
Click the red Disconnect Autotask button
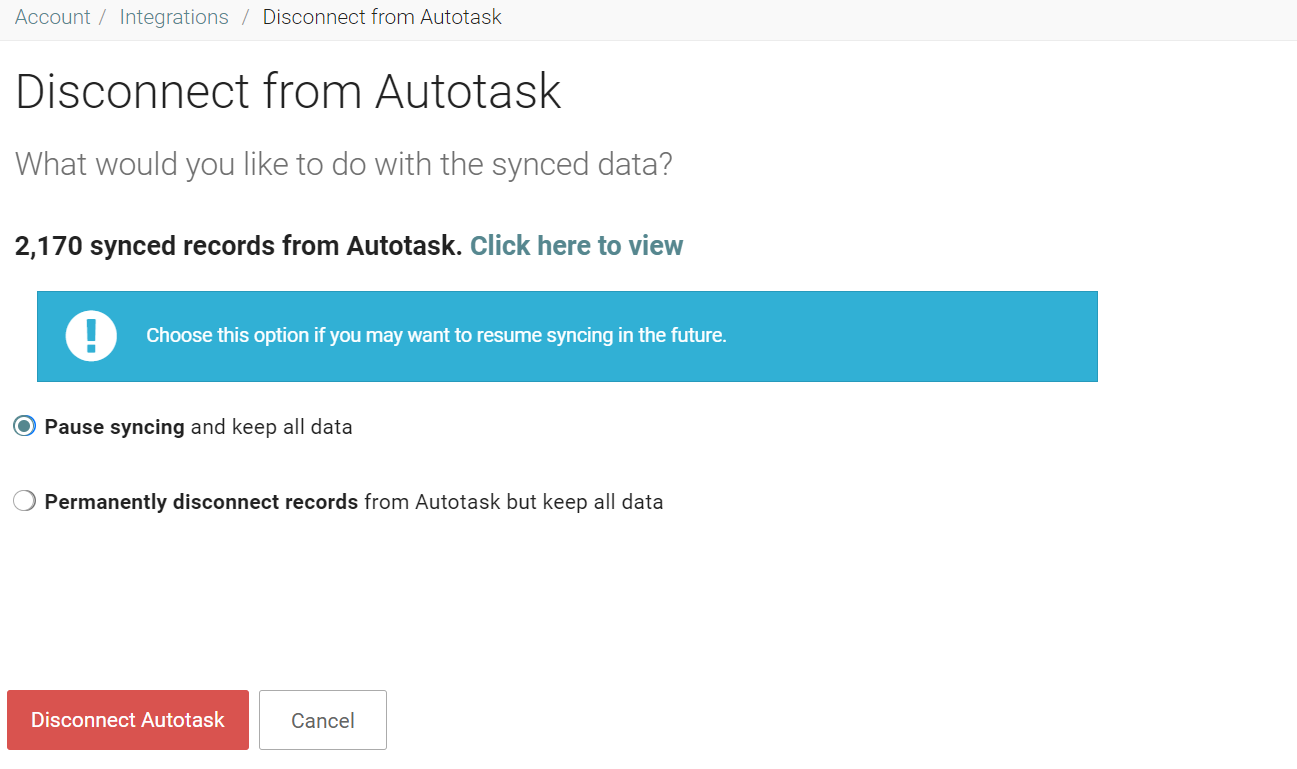click(128, 720)
